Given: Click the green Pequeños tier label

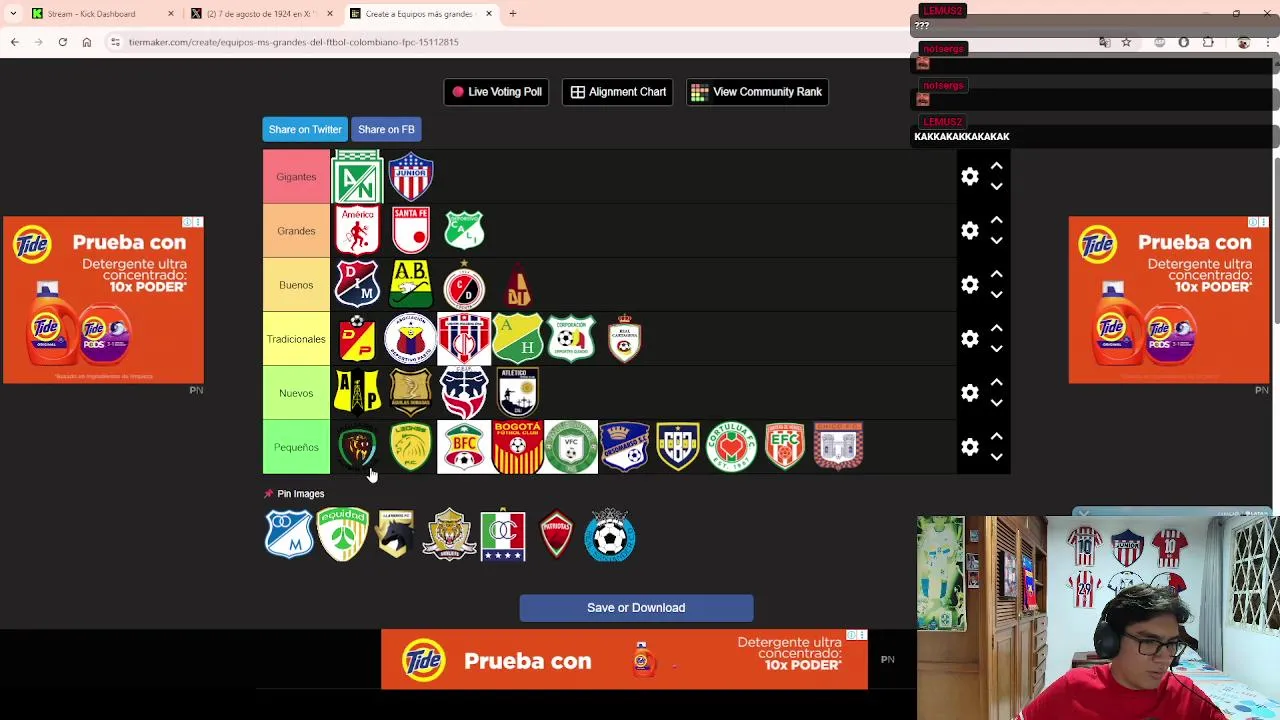Looking at the screenshot, I should pyautogui.click(x=296, y=447).
